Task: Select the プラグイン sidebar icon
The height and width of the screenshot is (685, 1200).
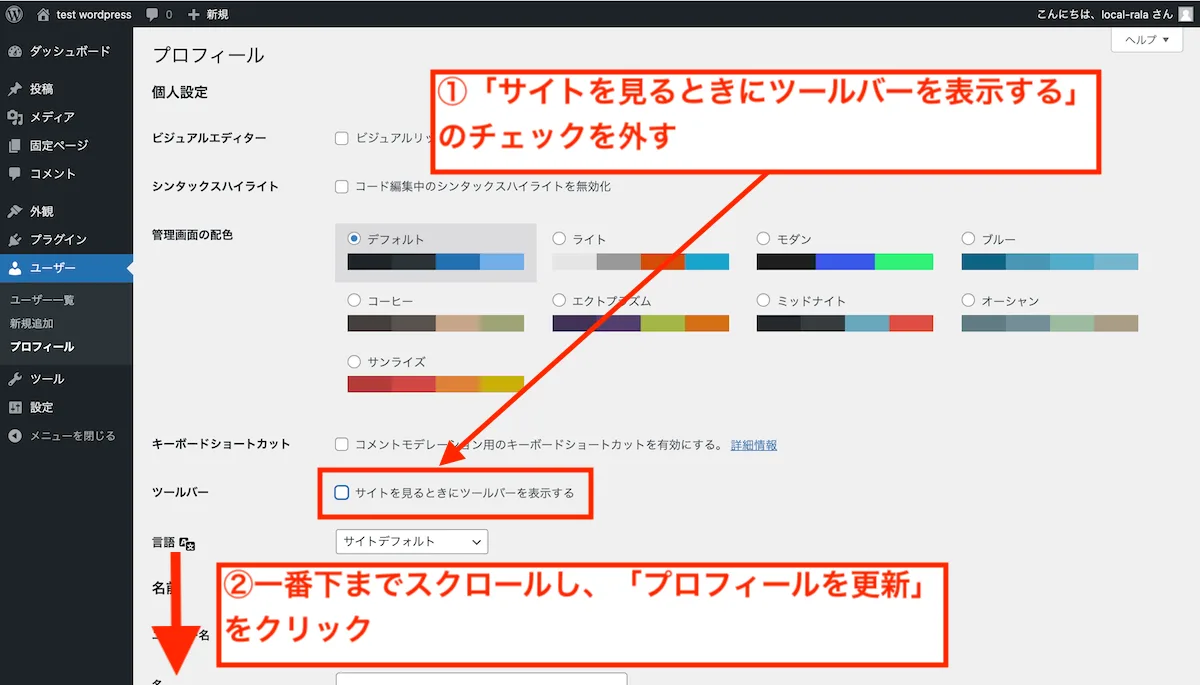Action: coord(17,239)
